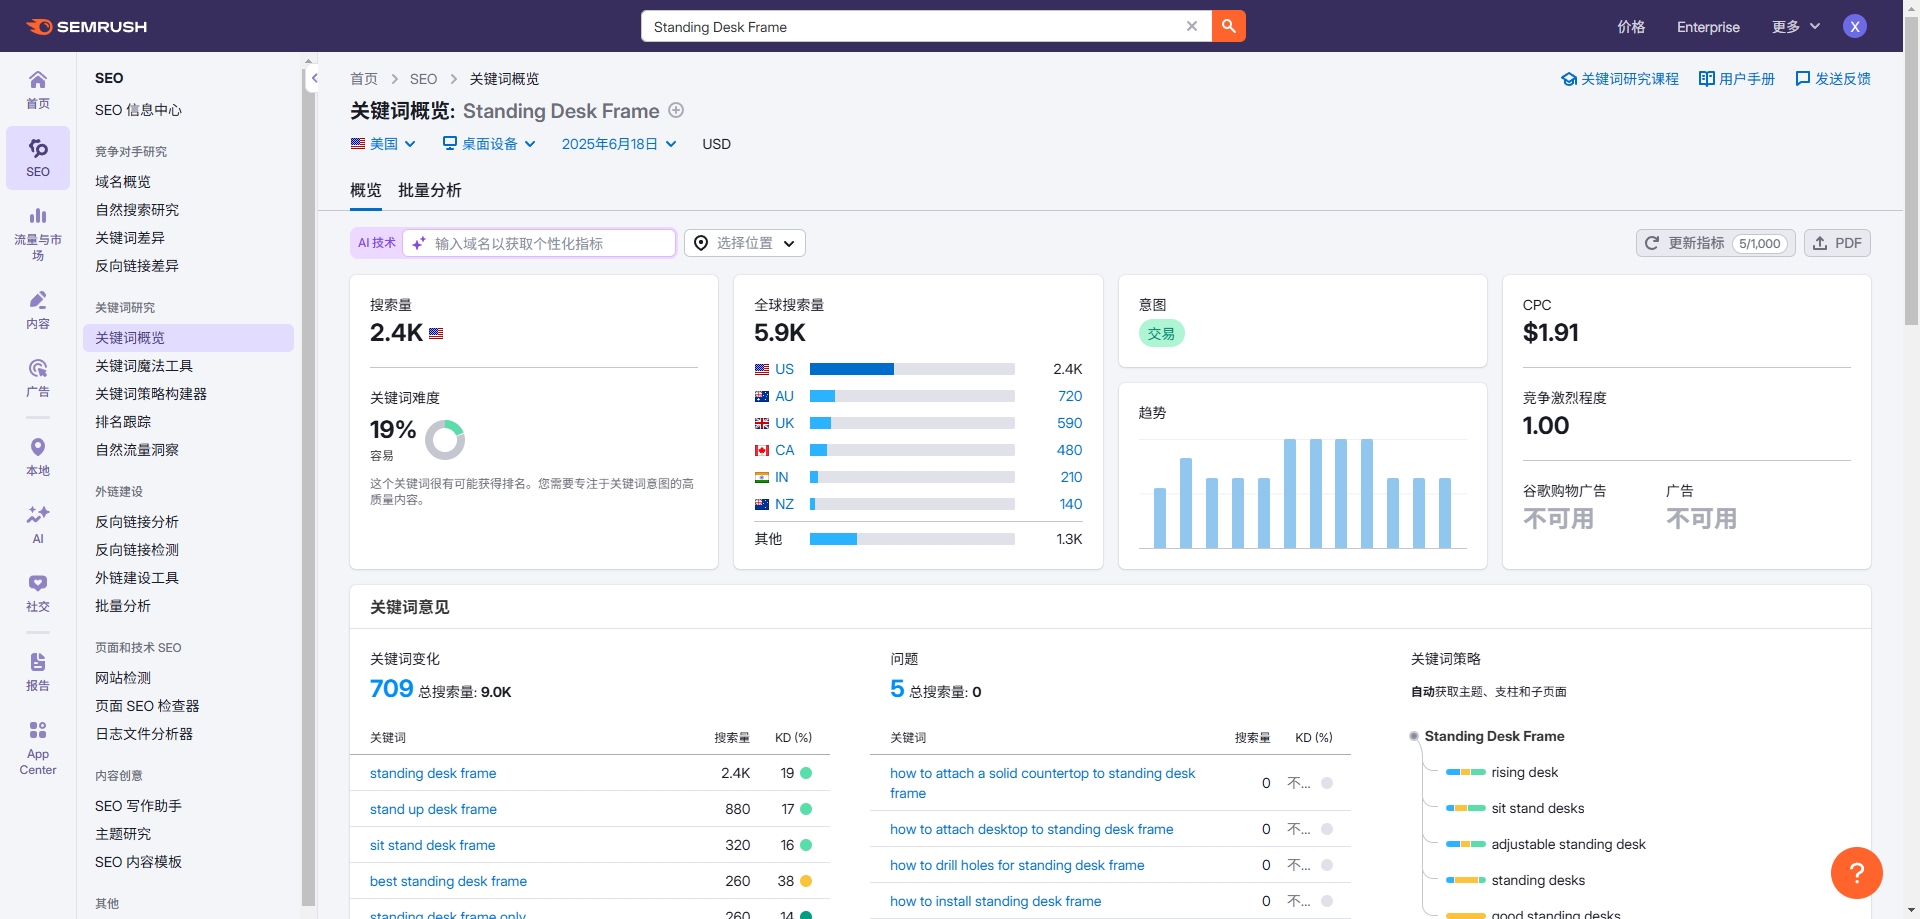The height and width of the screenshot is (919, 1920).
Task: Click the 交易 intent badge
Action: (1161, 333)
